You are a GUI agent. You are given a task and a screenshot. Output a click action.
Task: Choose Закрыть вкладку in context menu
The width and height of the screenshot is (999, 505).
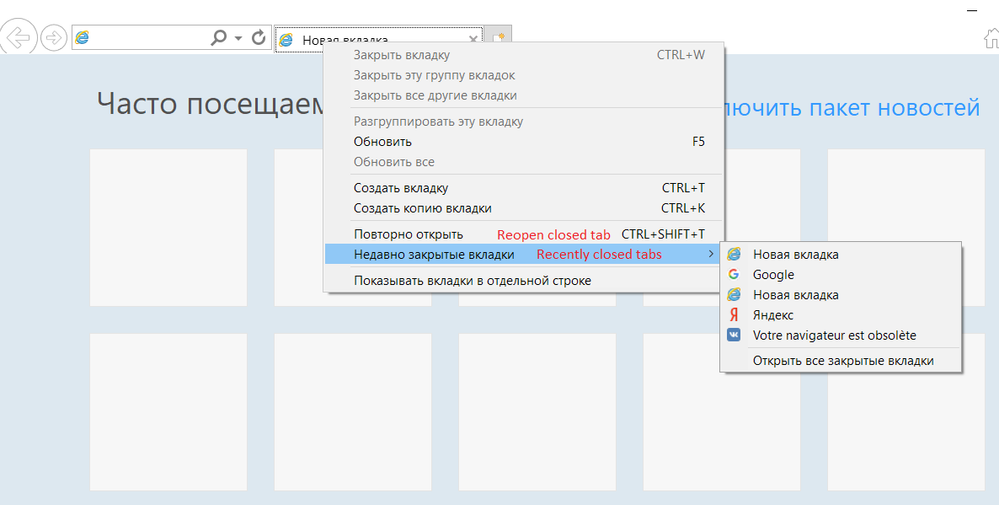[523, 55]
